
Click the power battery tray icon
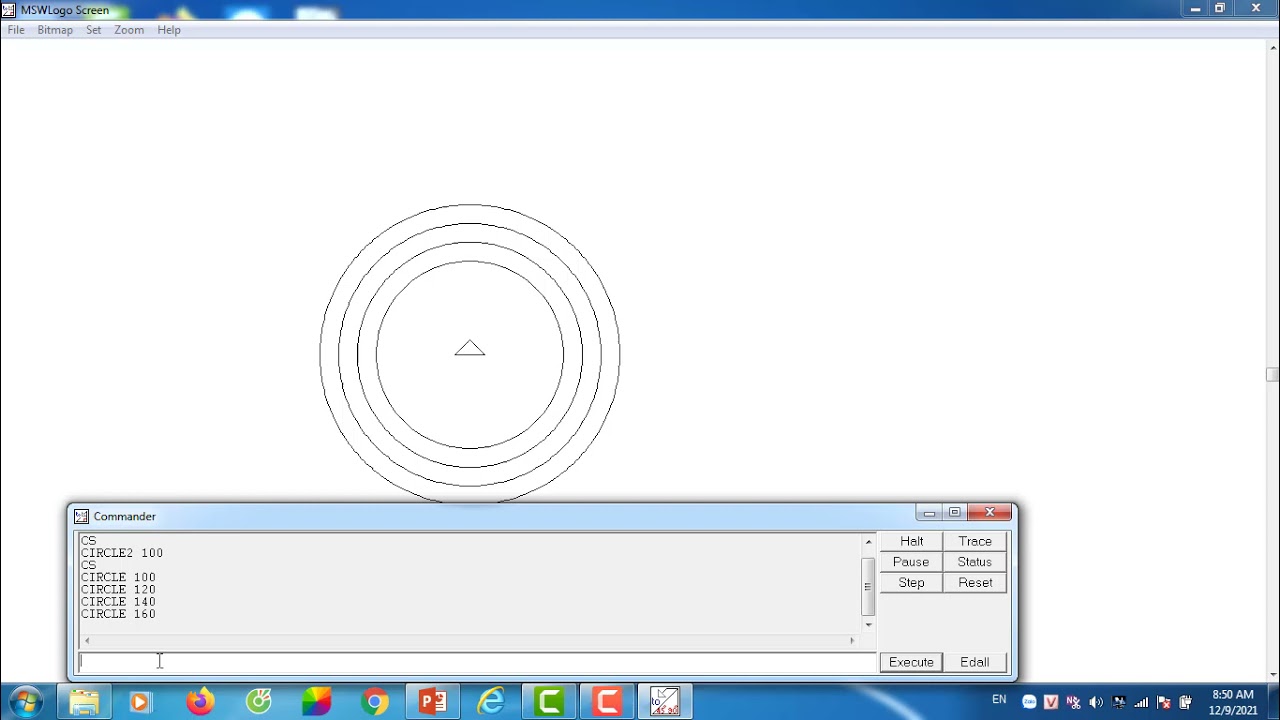(1186, 702)
